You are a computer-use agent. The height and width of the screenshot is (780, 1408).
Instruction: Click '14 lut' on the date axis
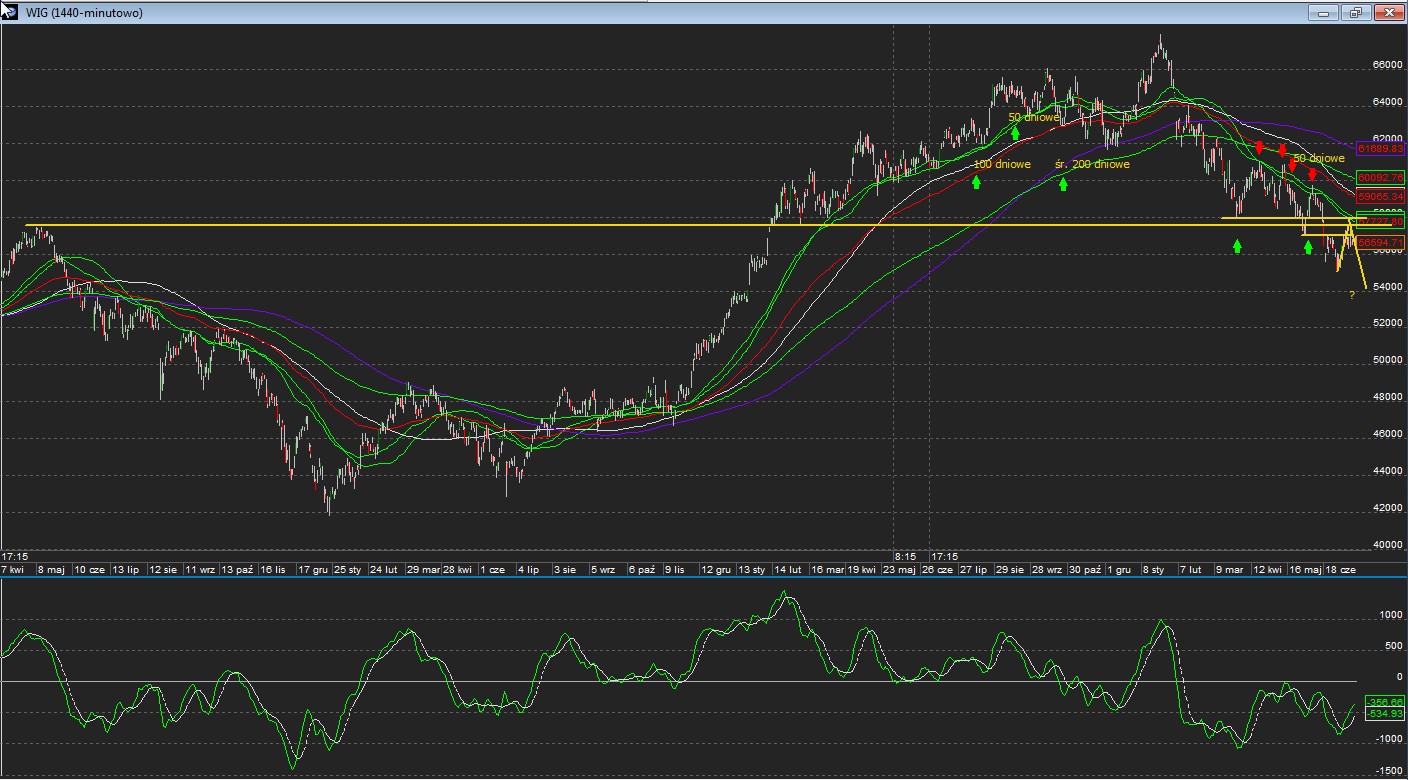pyautogui.click(x=788, y=569)
